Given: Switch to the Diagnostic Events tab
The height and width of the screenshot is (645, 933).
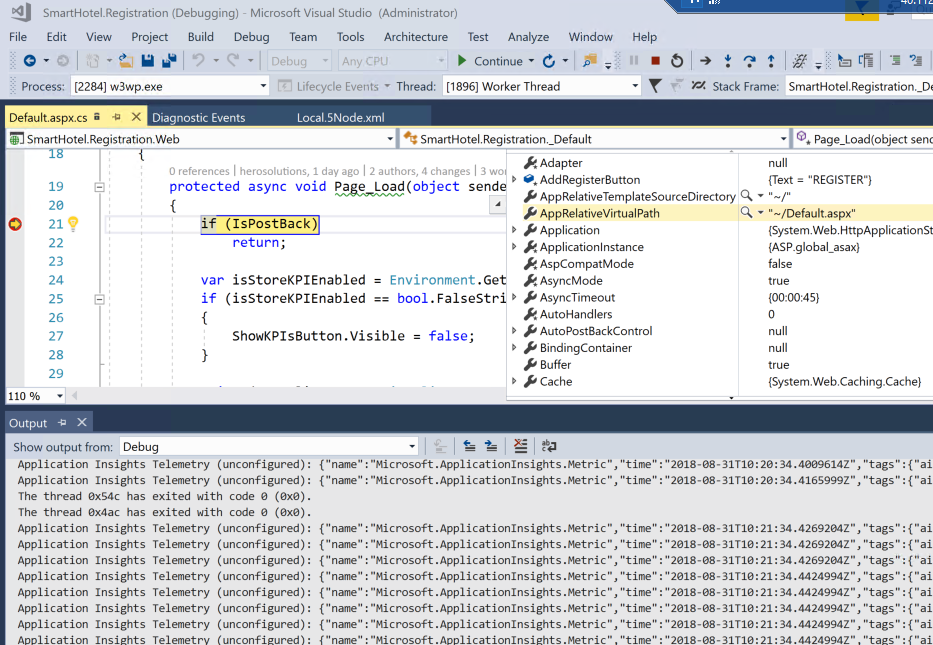Looking at the screenshot, I should pos(198,117).
